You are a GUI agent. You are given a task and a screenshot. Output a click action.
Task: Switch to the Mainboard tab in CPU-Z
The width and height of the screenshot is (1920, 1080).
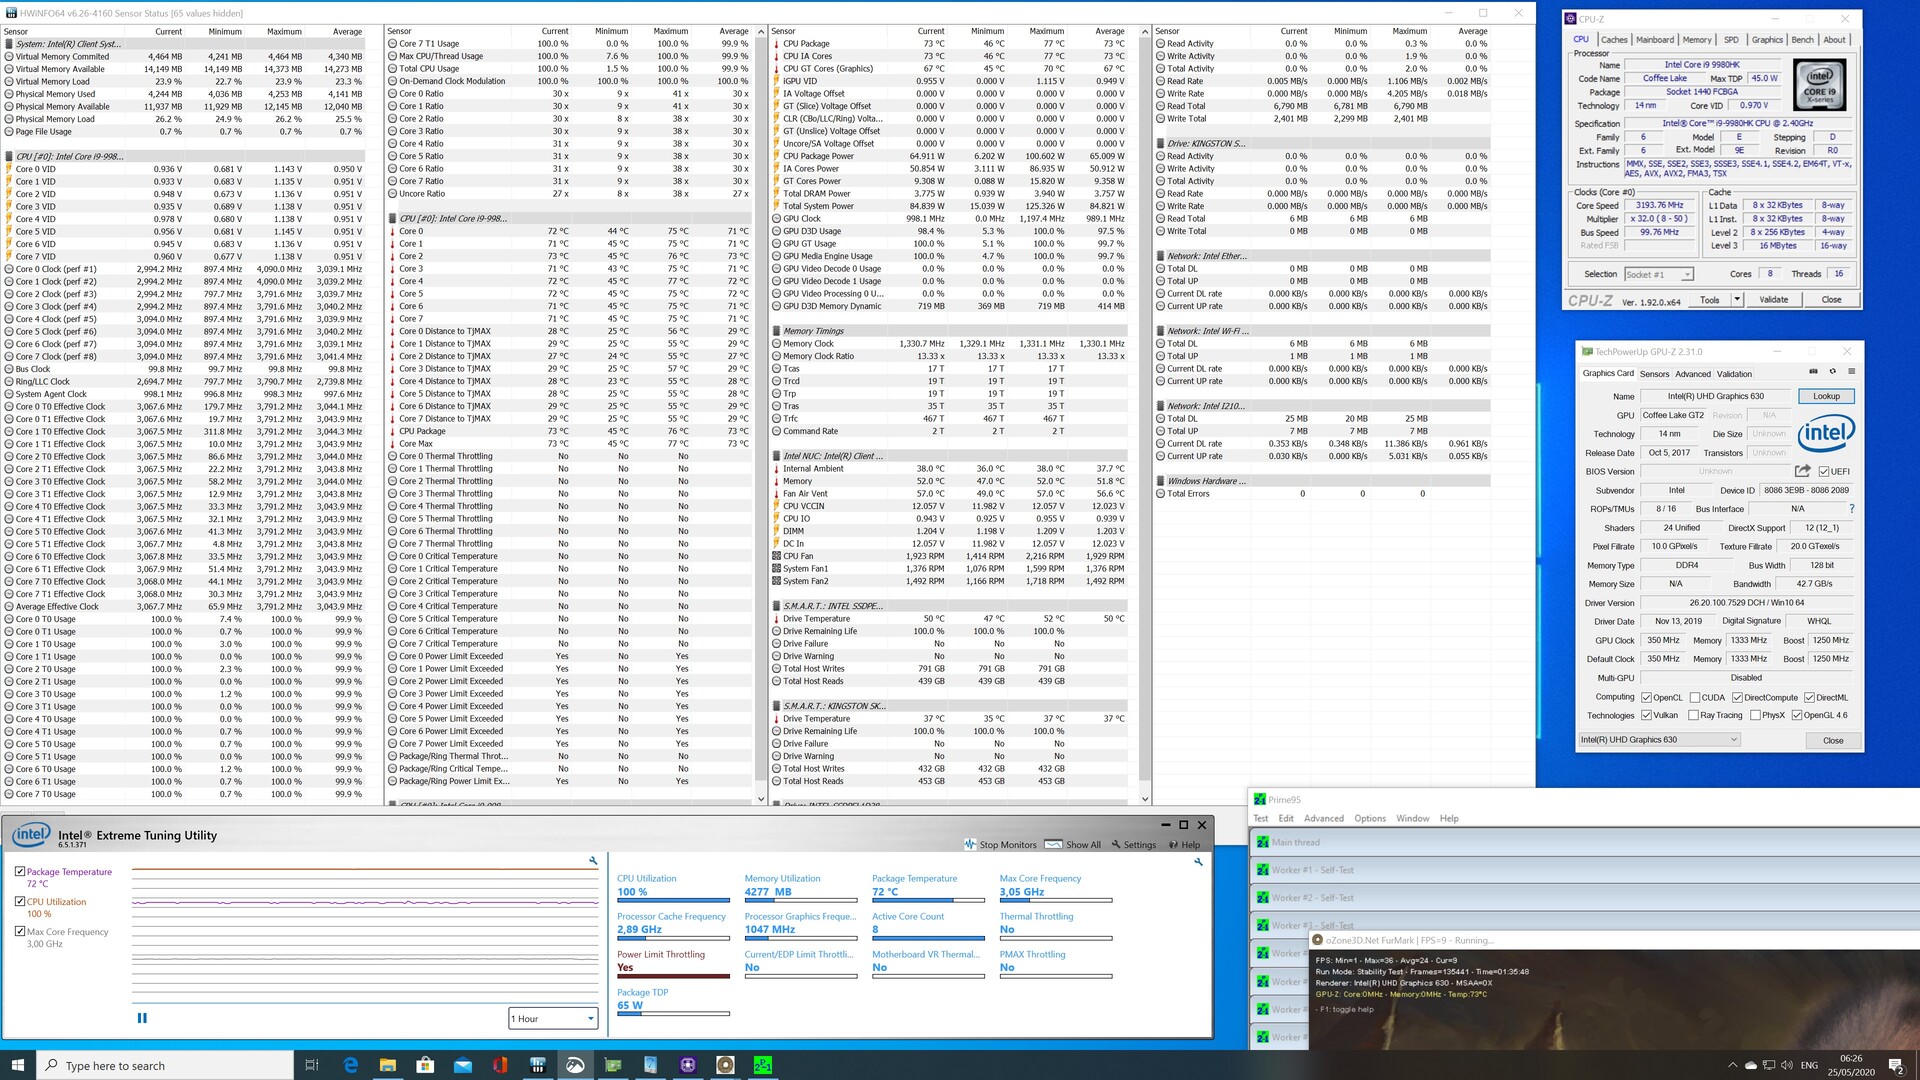[1654, 40]
